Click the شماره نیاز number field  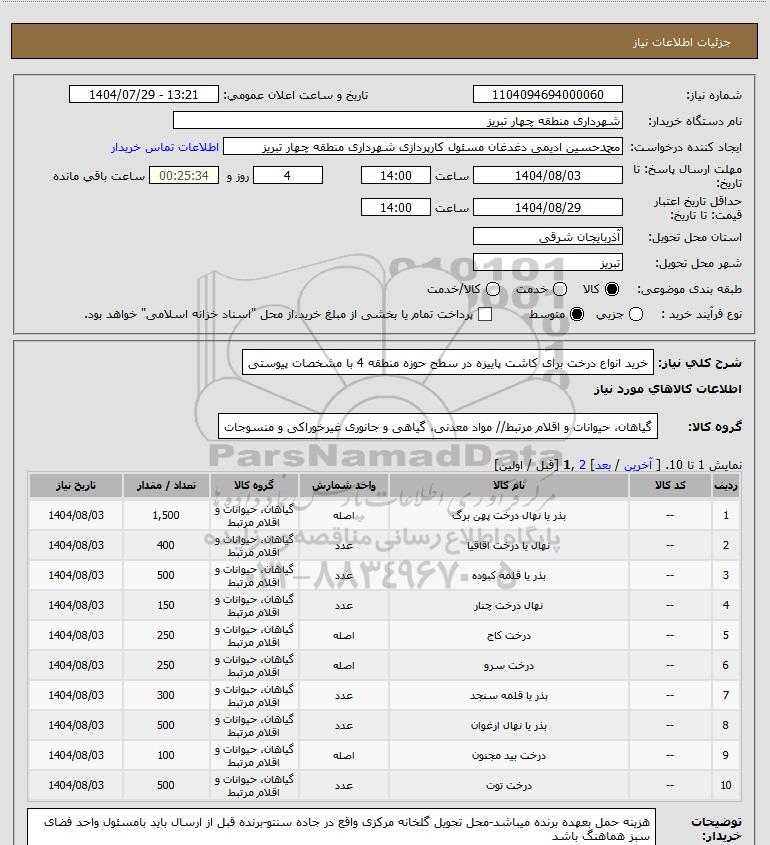(x=547, y=94)
